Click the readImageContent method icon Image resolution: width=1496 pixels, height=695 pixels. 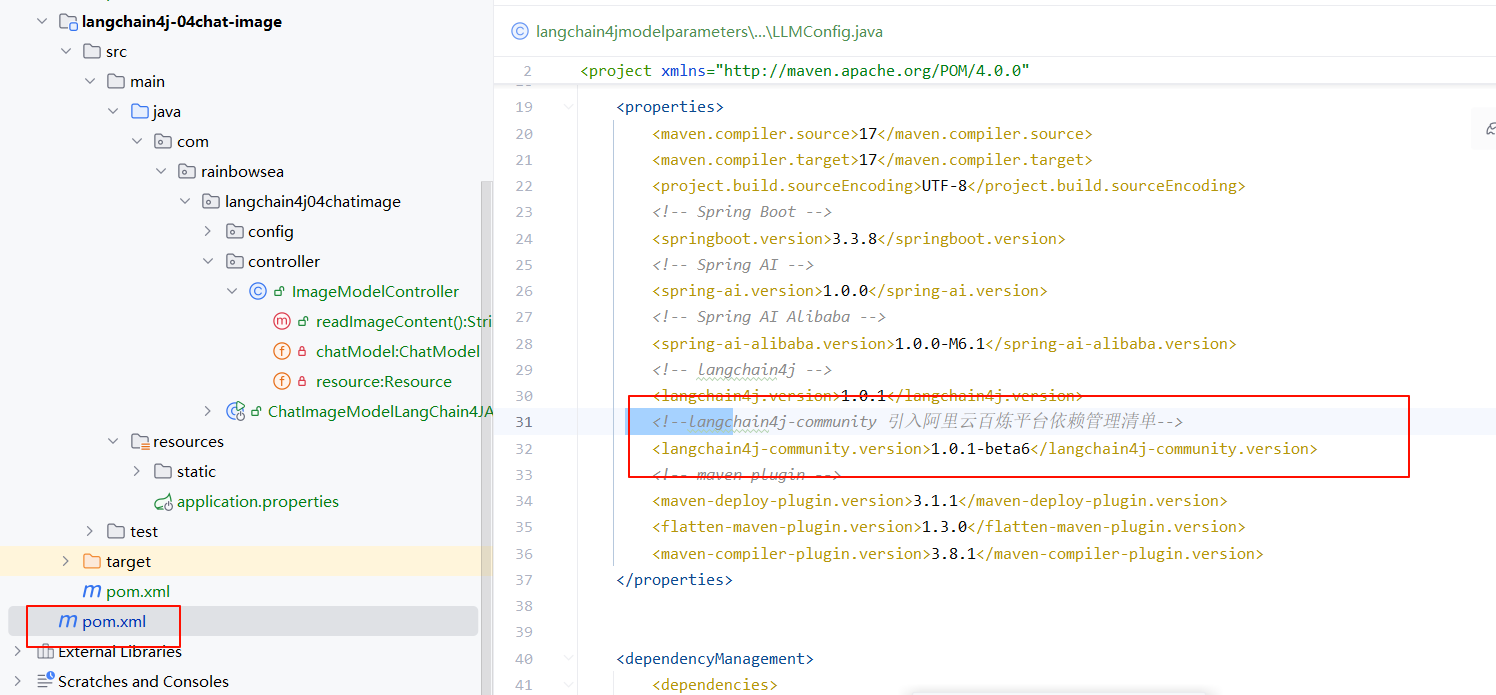(x=281, y=322)
